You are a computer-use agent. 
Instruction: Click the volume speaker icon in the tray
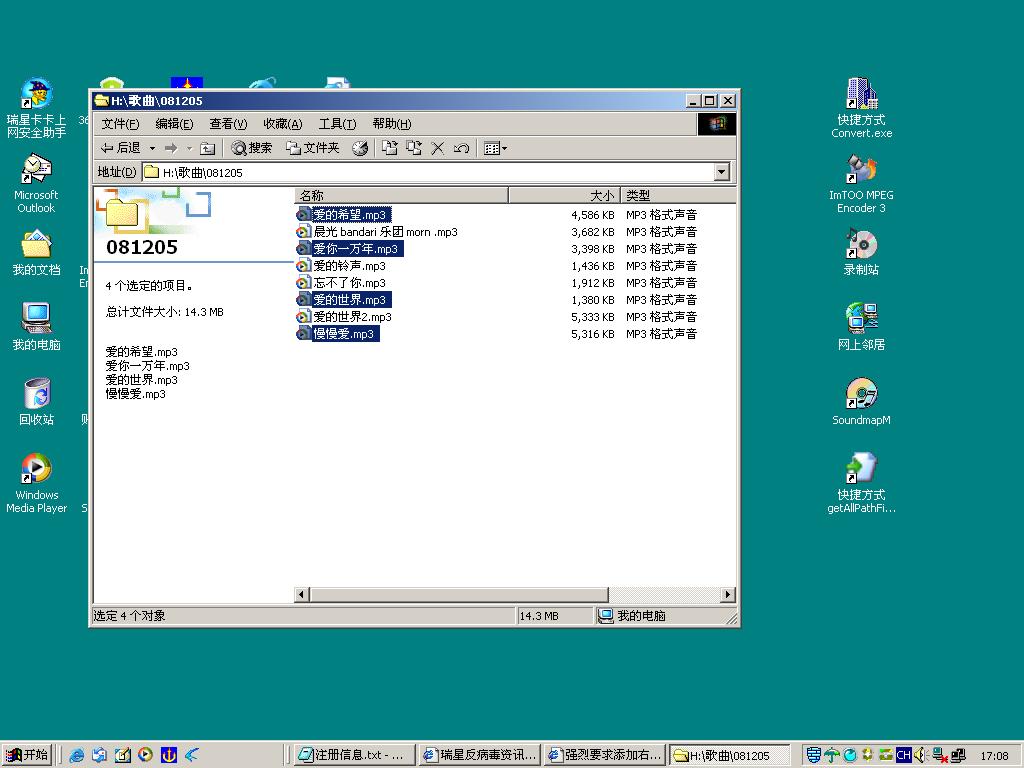[919, 755]
